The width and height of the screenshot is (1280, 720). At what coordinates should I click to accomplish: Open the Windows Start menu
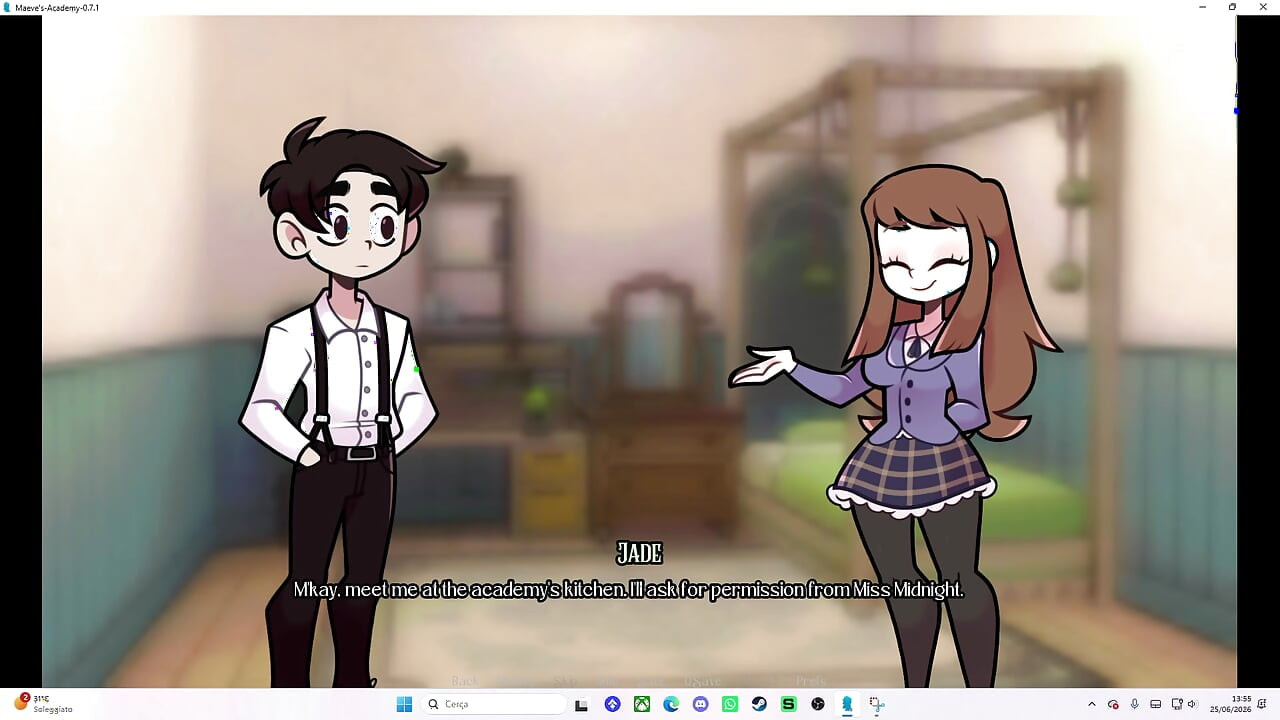pos(404,704)
